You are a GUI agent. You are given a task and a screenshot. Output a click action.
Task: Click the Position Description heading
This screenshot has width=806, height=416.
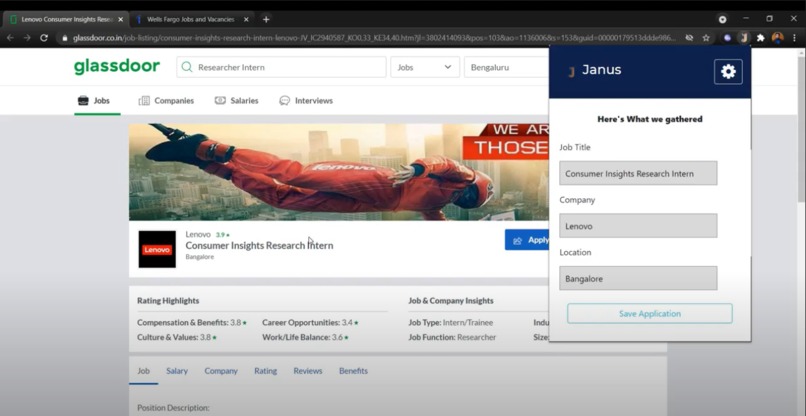(173, 408)
